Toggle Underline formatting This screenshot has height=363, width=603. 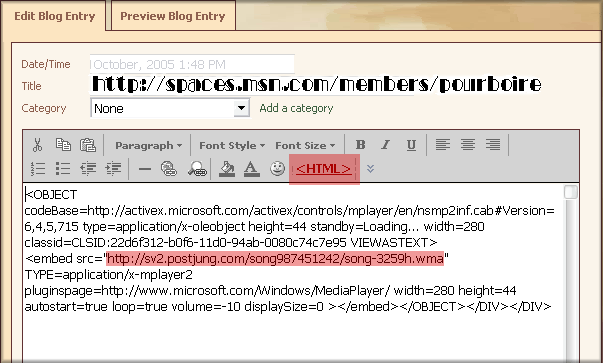411,145
